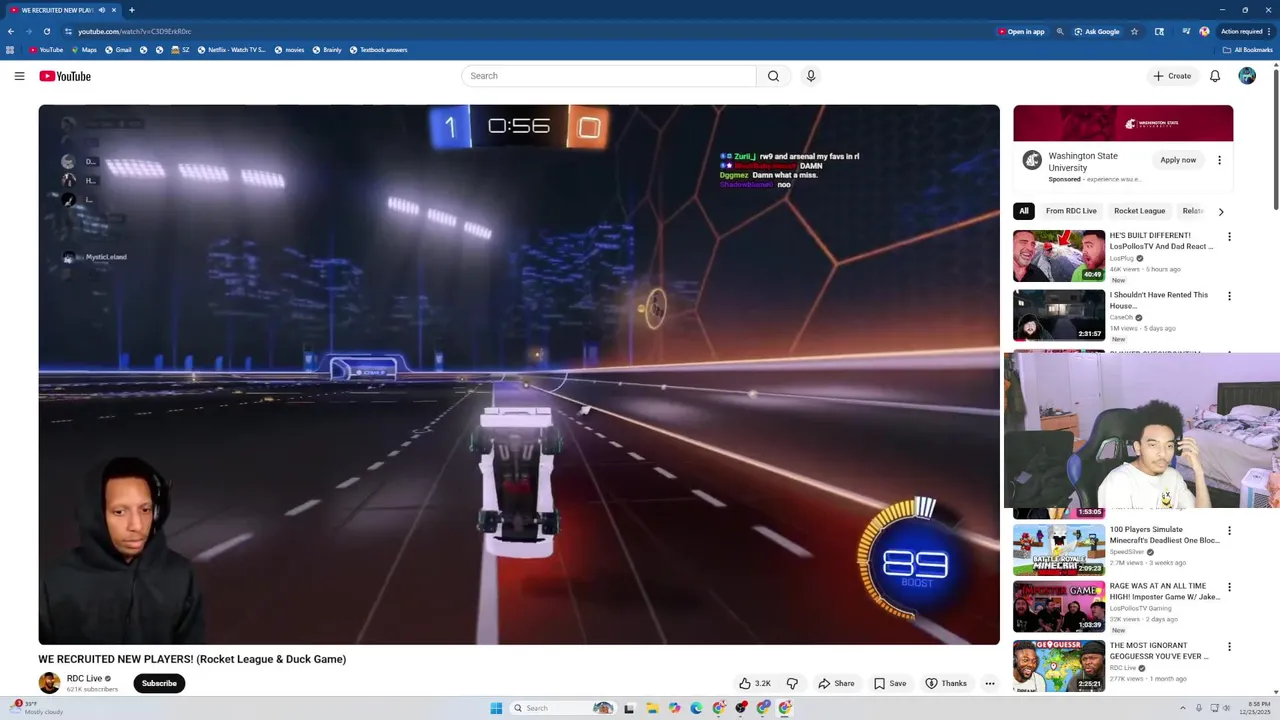Image resolution: width=1280 pixels, height=720 pixels.
Task: Open File Explorer from the taskbar
Action: [x=652, y=708]
